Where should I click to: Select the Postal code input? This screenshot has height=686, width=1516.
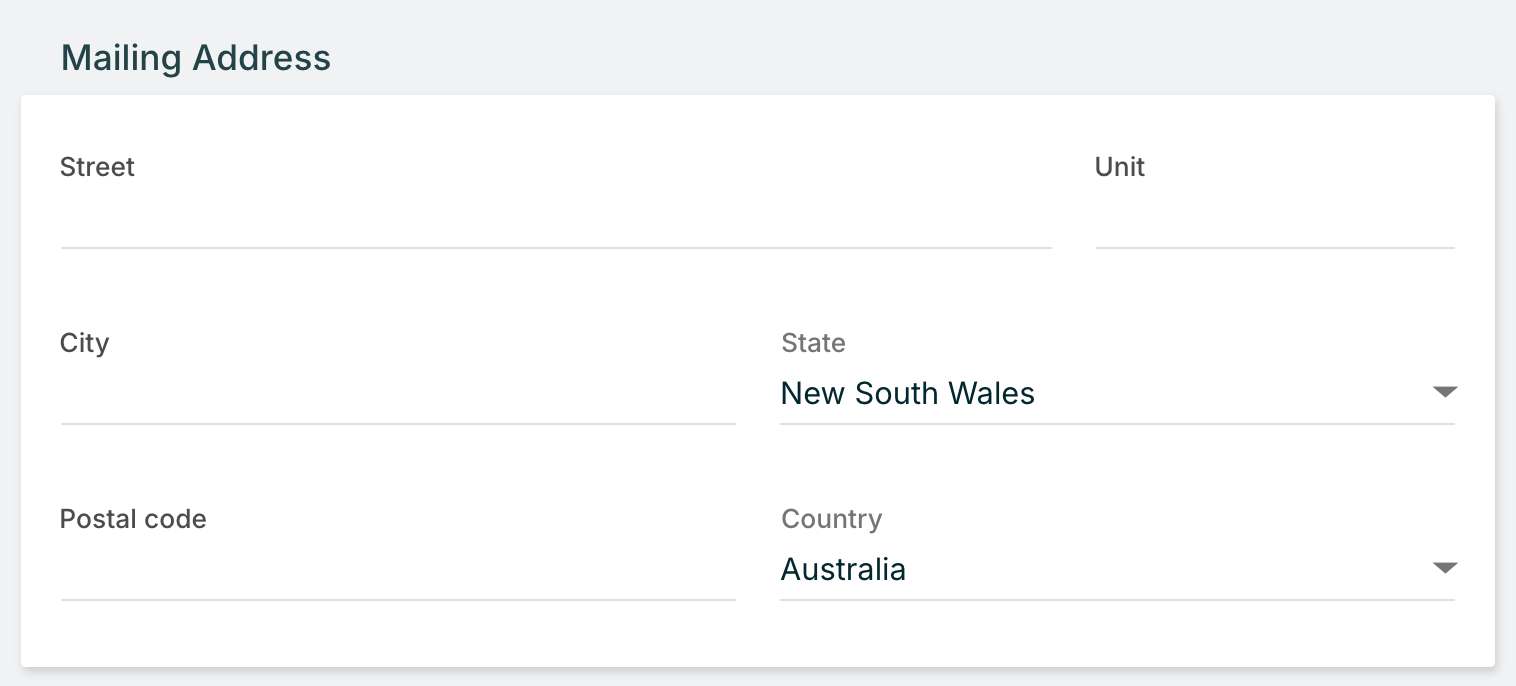397,572
